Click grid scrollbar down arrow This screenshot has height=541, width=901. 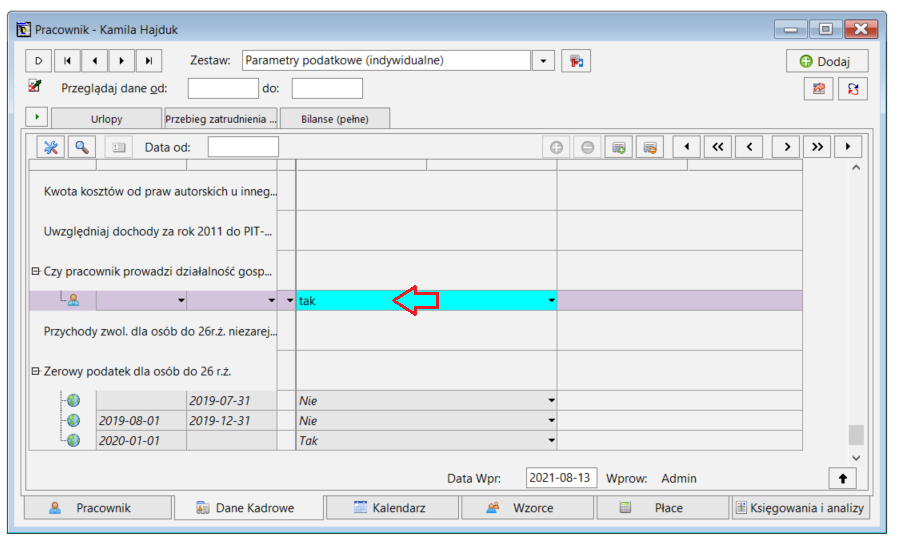tap(856, 458)
